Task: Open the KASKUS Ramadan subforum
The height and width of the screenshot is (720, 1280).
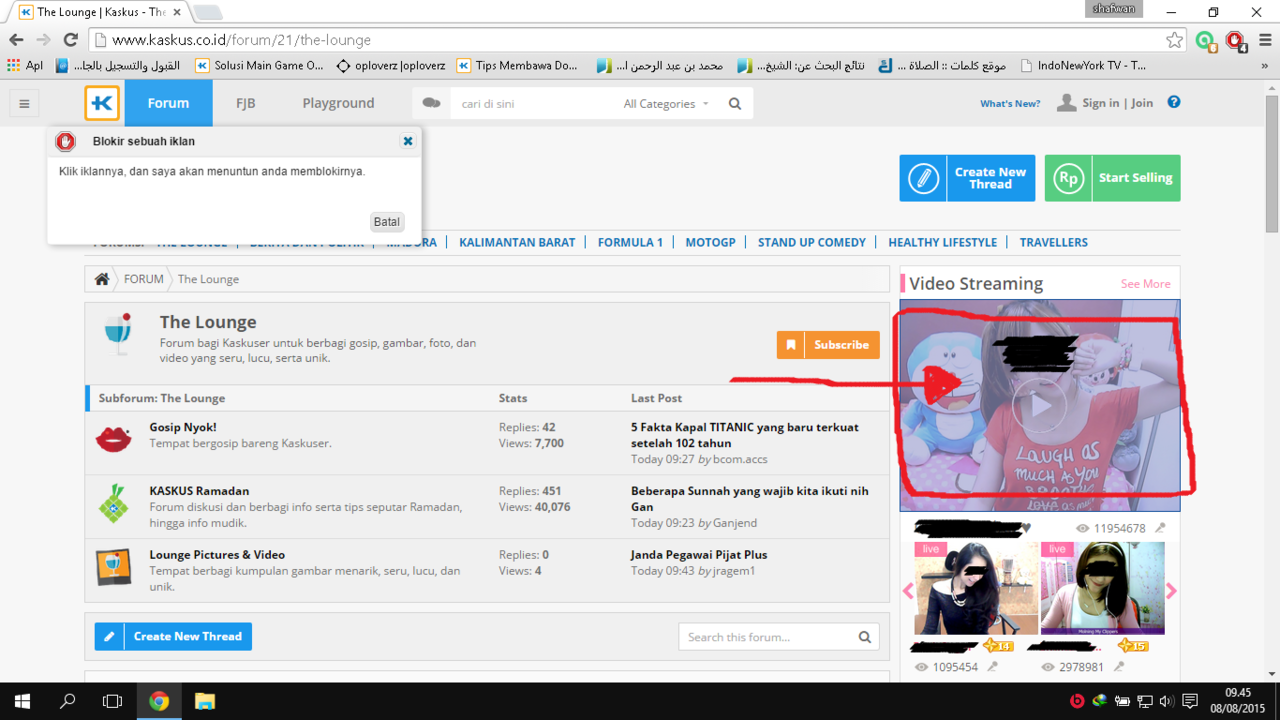Action: point(199,491)
